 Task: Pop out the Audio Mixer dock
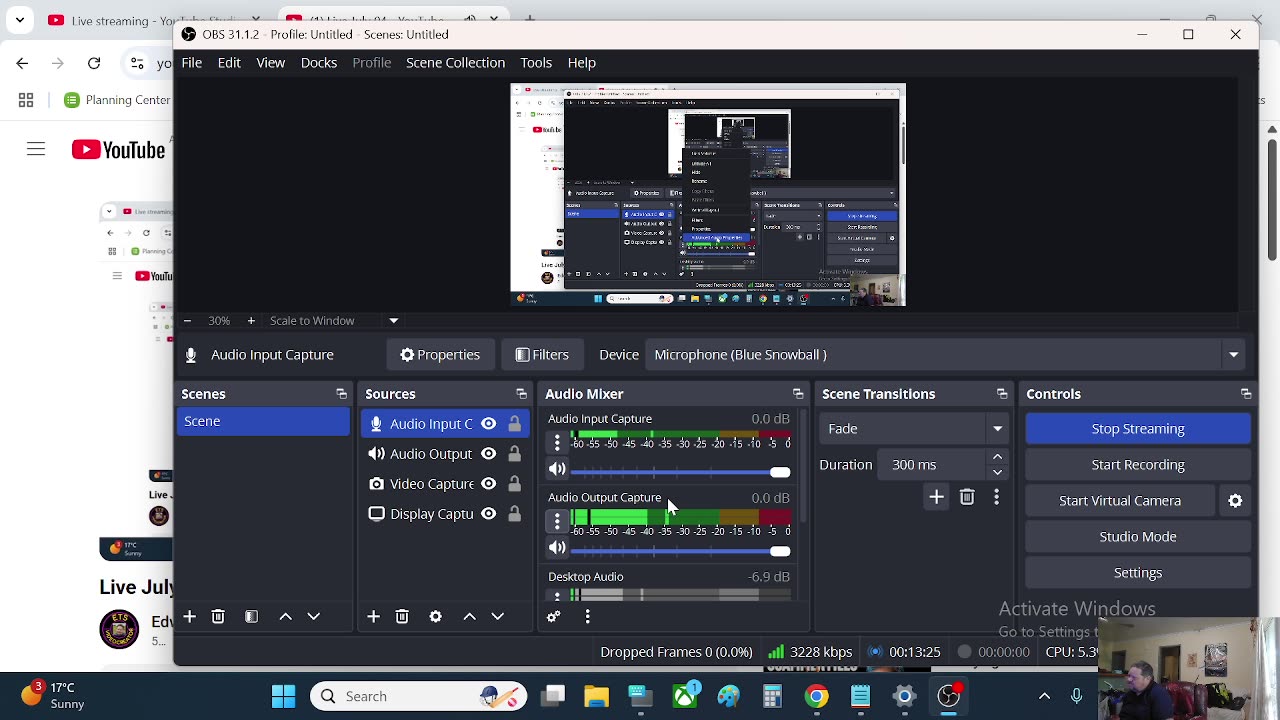pos(797,394)
